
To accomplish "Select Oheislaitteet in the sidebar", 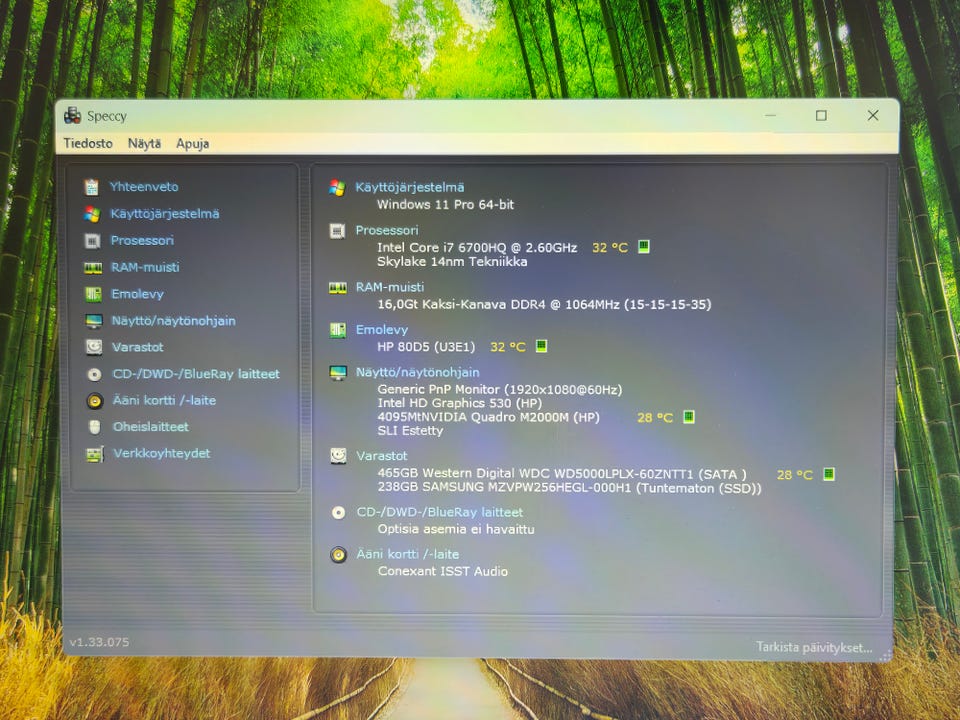I will point(151,427).
